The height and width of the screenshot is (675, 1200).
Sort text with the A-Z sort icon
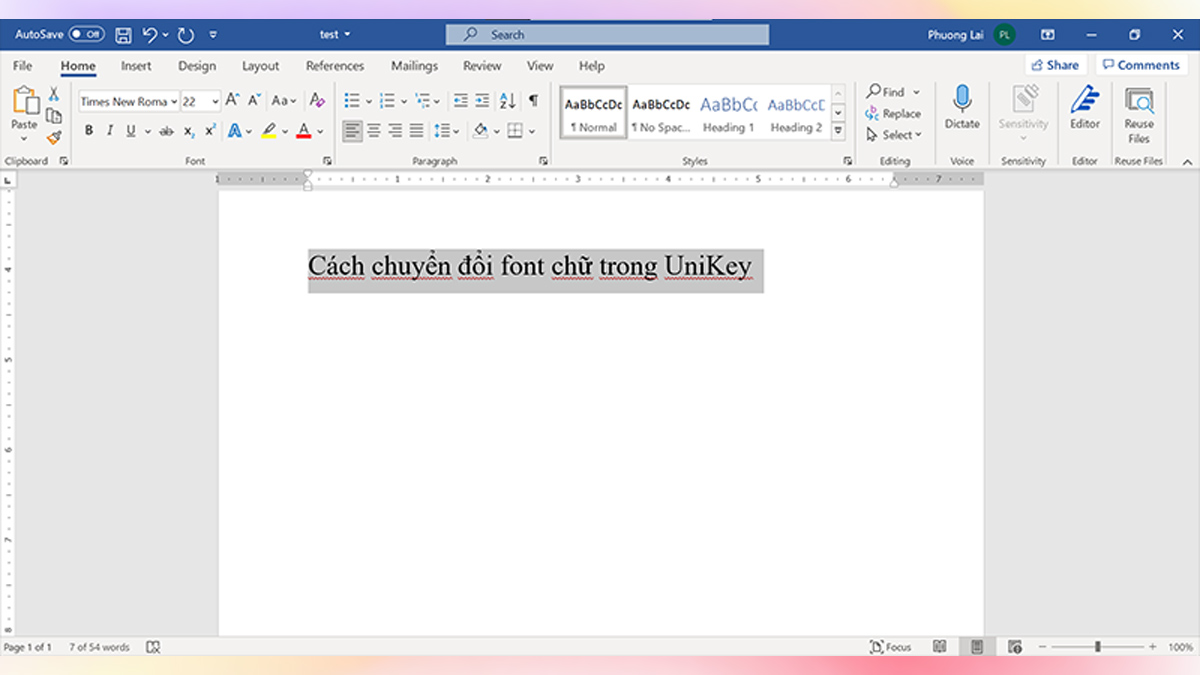pyautogui.click(x=507, y=101)
